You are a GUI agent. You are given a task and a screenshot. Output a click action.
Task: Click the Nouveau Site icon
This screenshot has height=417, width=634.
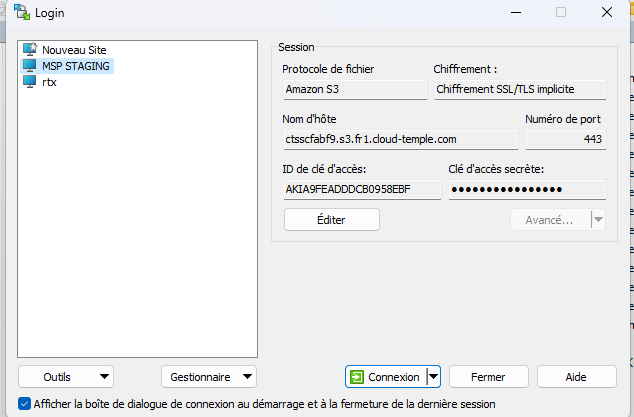(x=29, y=49)
